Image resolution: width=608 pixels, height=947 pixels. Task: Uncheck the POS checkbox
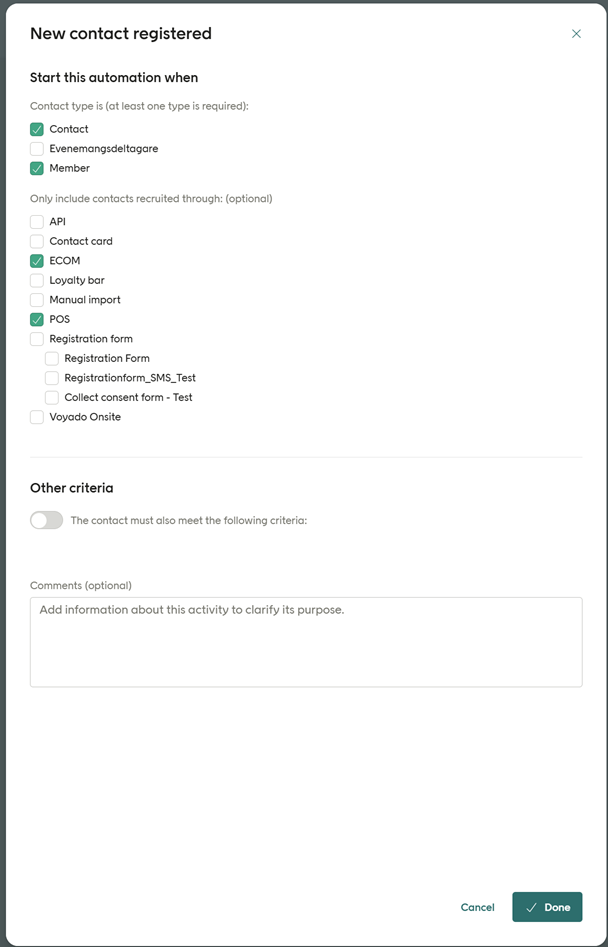tap(37, 319)
